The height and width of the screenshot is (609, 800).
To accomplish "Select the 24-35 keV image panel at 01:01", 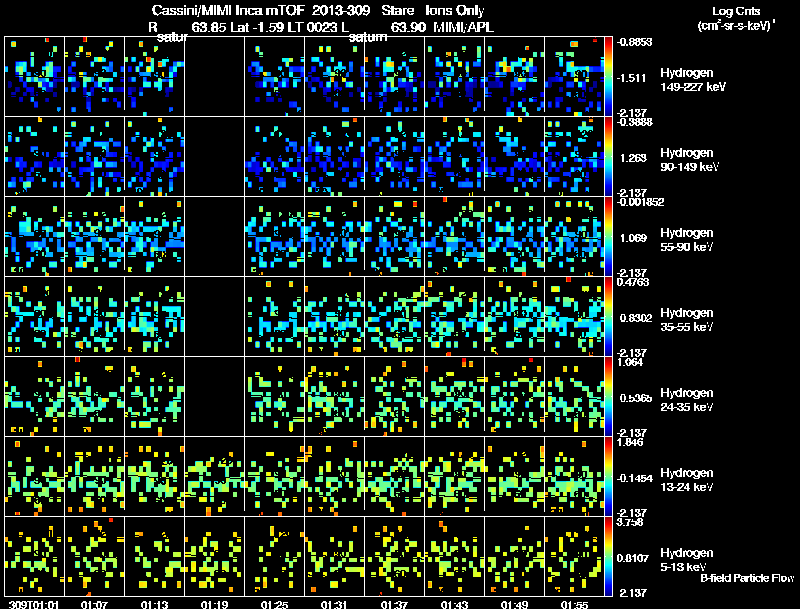I will pos(34,396).
